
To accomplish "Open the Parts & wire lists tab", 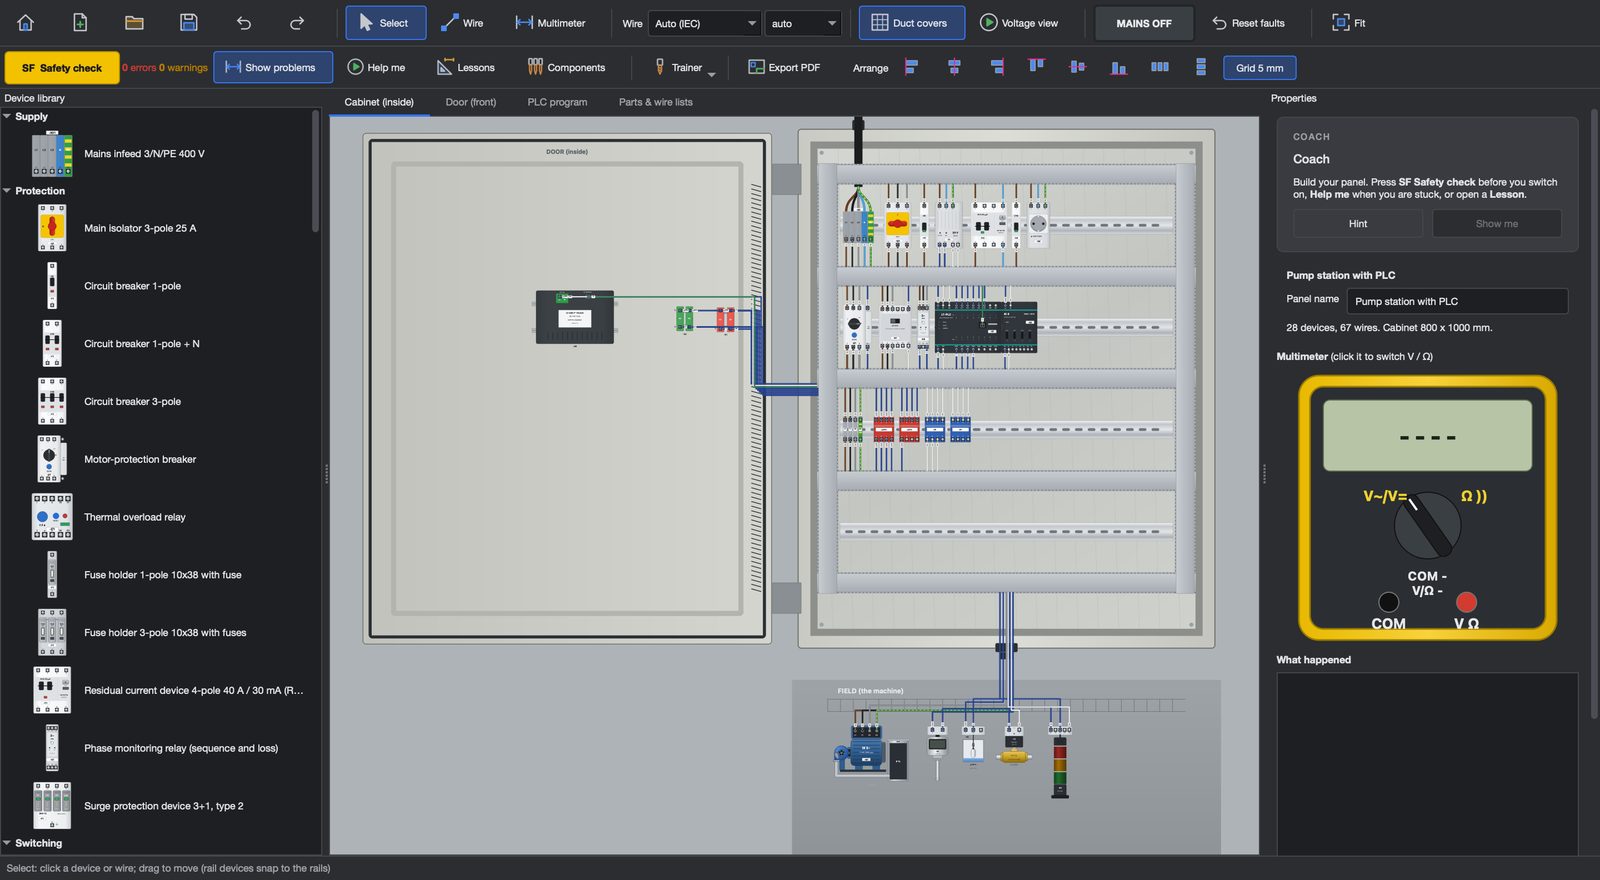I will coord(655,102).
